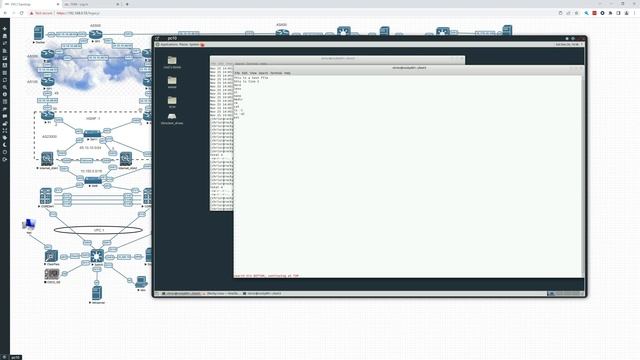Switch to the first browser tab
Image resolution: width=640 pixels, height=360 pixels.
point(31,4)
